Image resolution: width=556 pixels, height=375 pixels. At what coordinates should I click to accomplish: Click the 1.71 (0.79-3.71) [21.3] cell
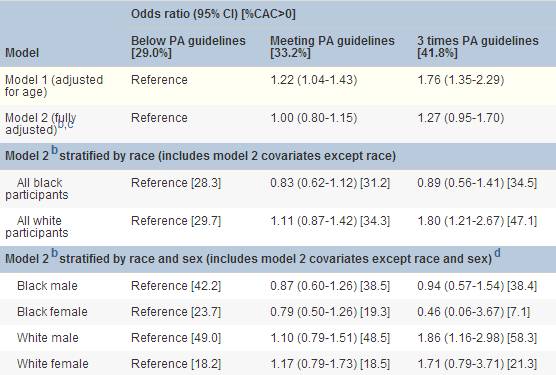(x=477, y=364)
